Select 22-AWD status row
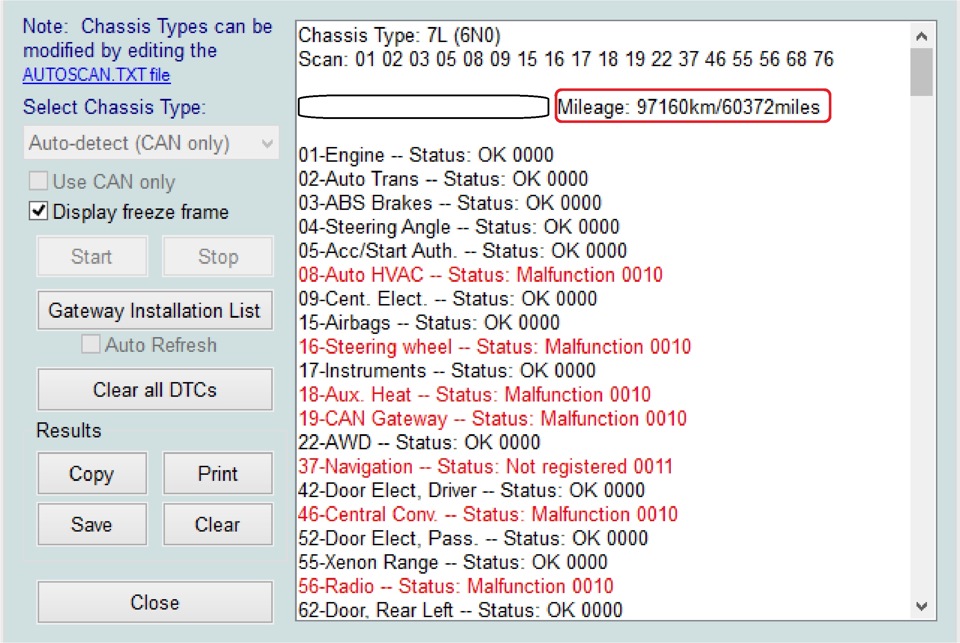Image resolution: width=960 pixels, height=643 pixels. click(x=419, y=442)
